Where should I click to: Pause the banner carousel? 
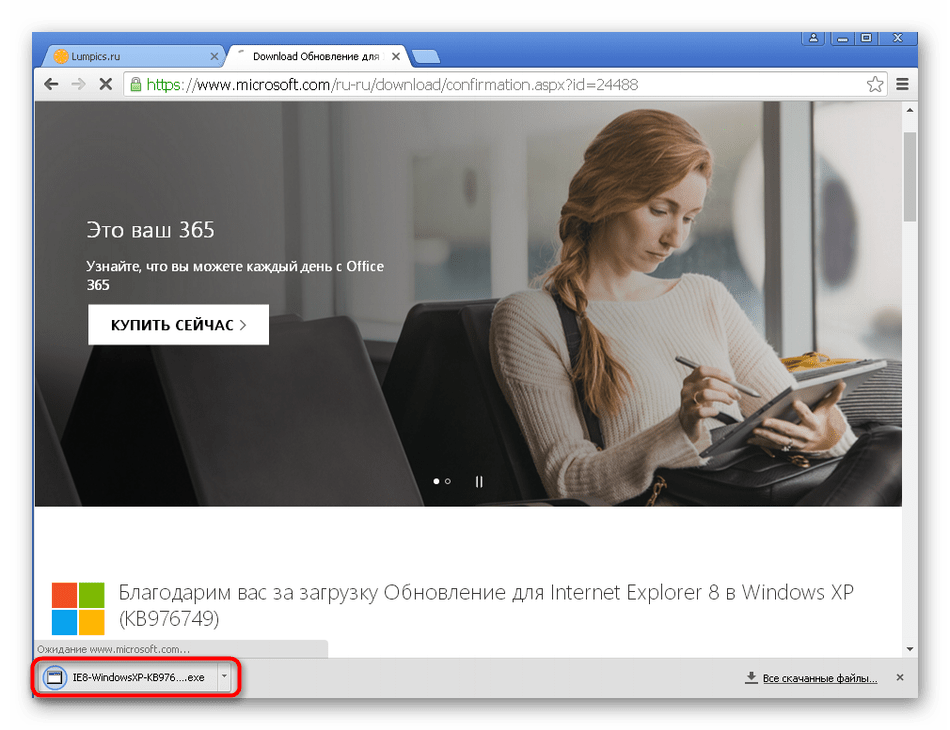coord(479,481)
